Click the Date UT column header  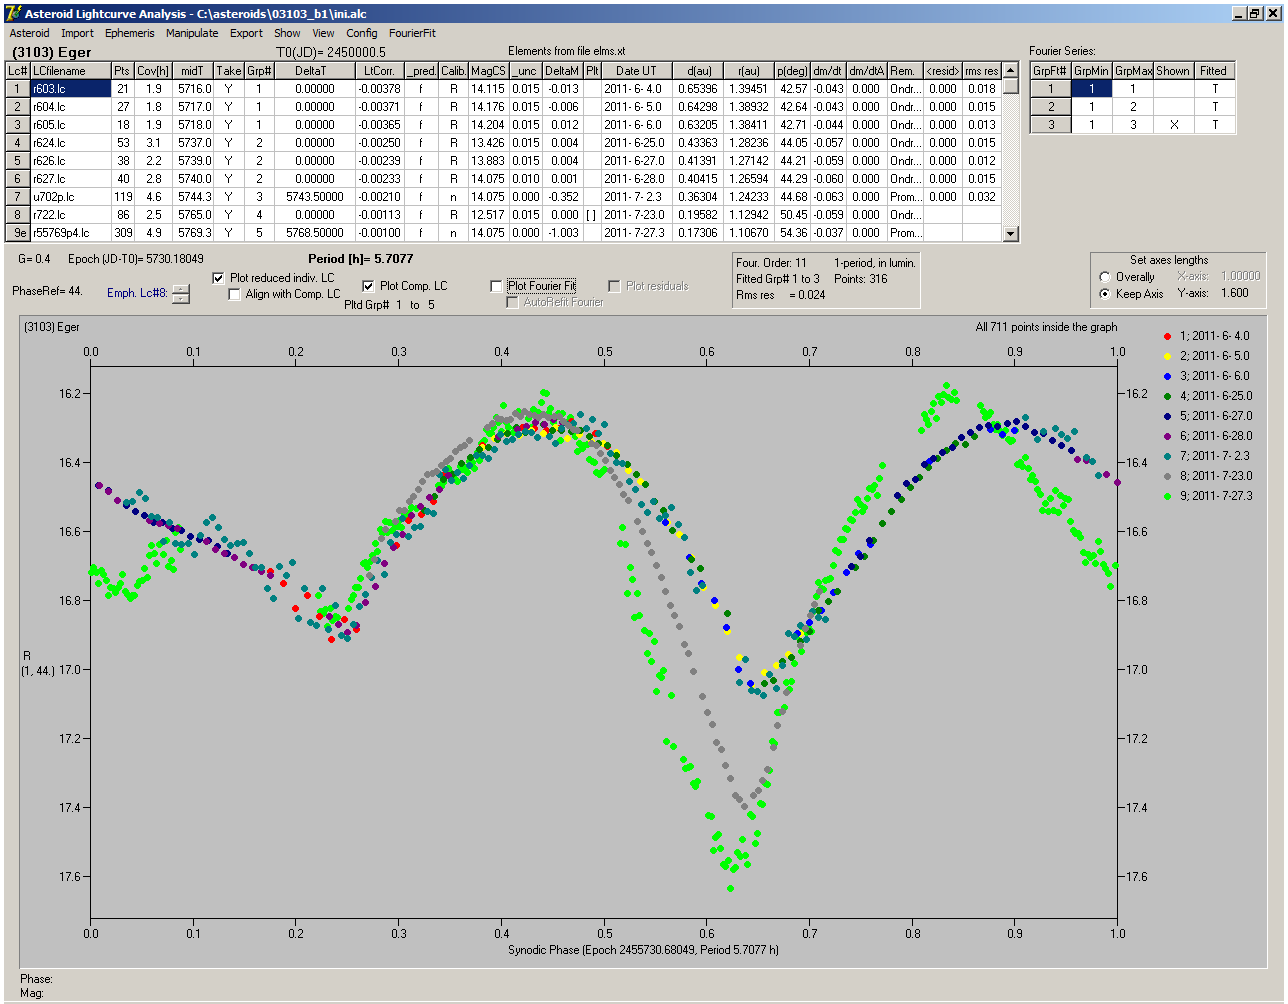[x=636, y=71]
